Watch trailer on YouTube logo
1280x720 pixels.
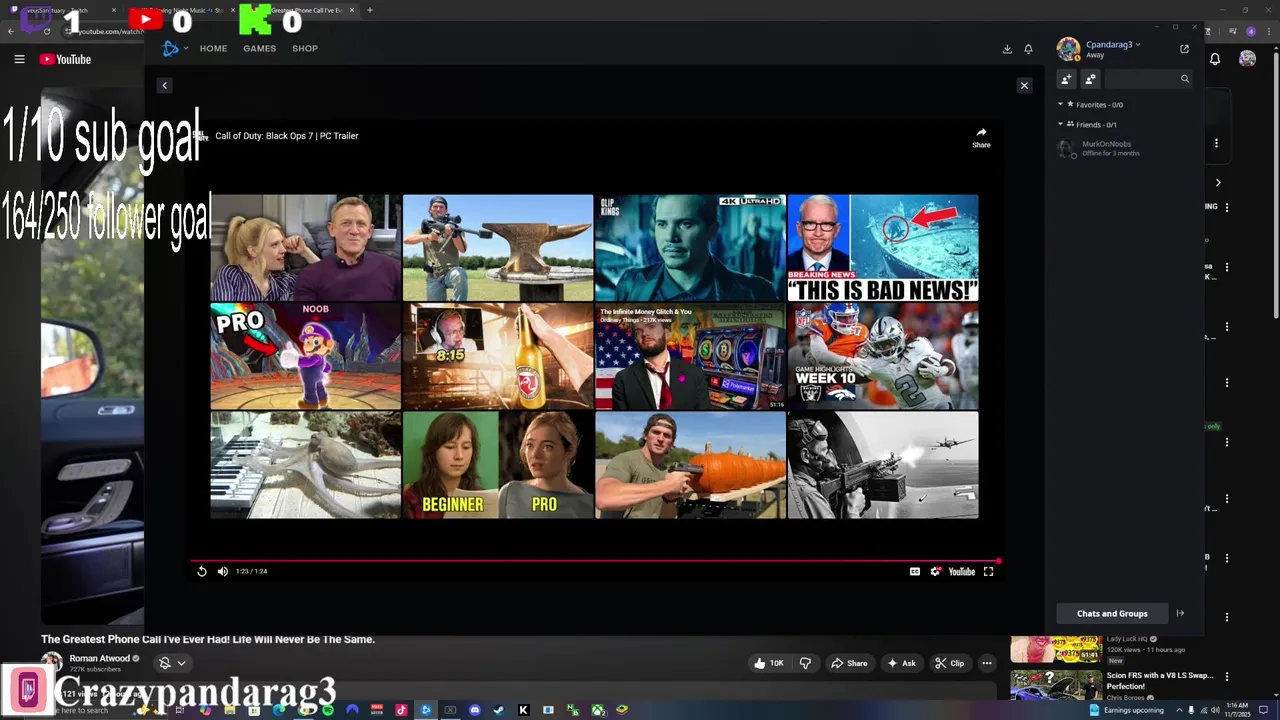(961, 571)
